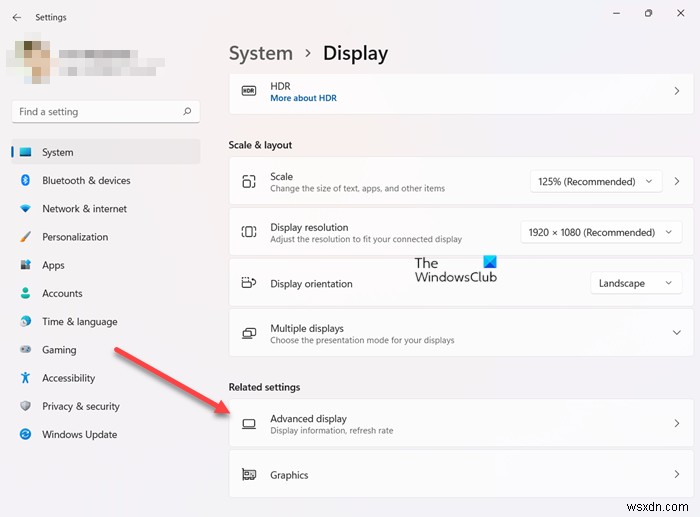Click the Multiple displays icon
The width and height of the screenshot is (700, 517).
249,333
